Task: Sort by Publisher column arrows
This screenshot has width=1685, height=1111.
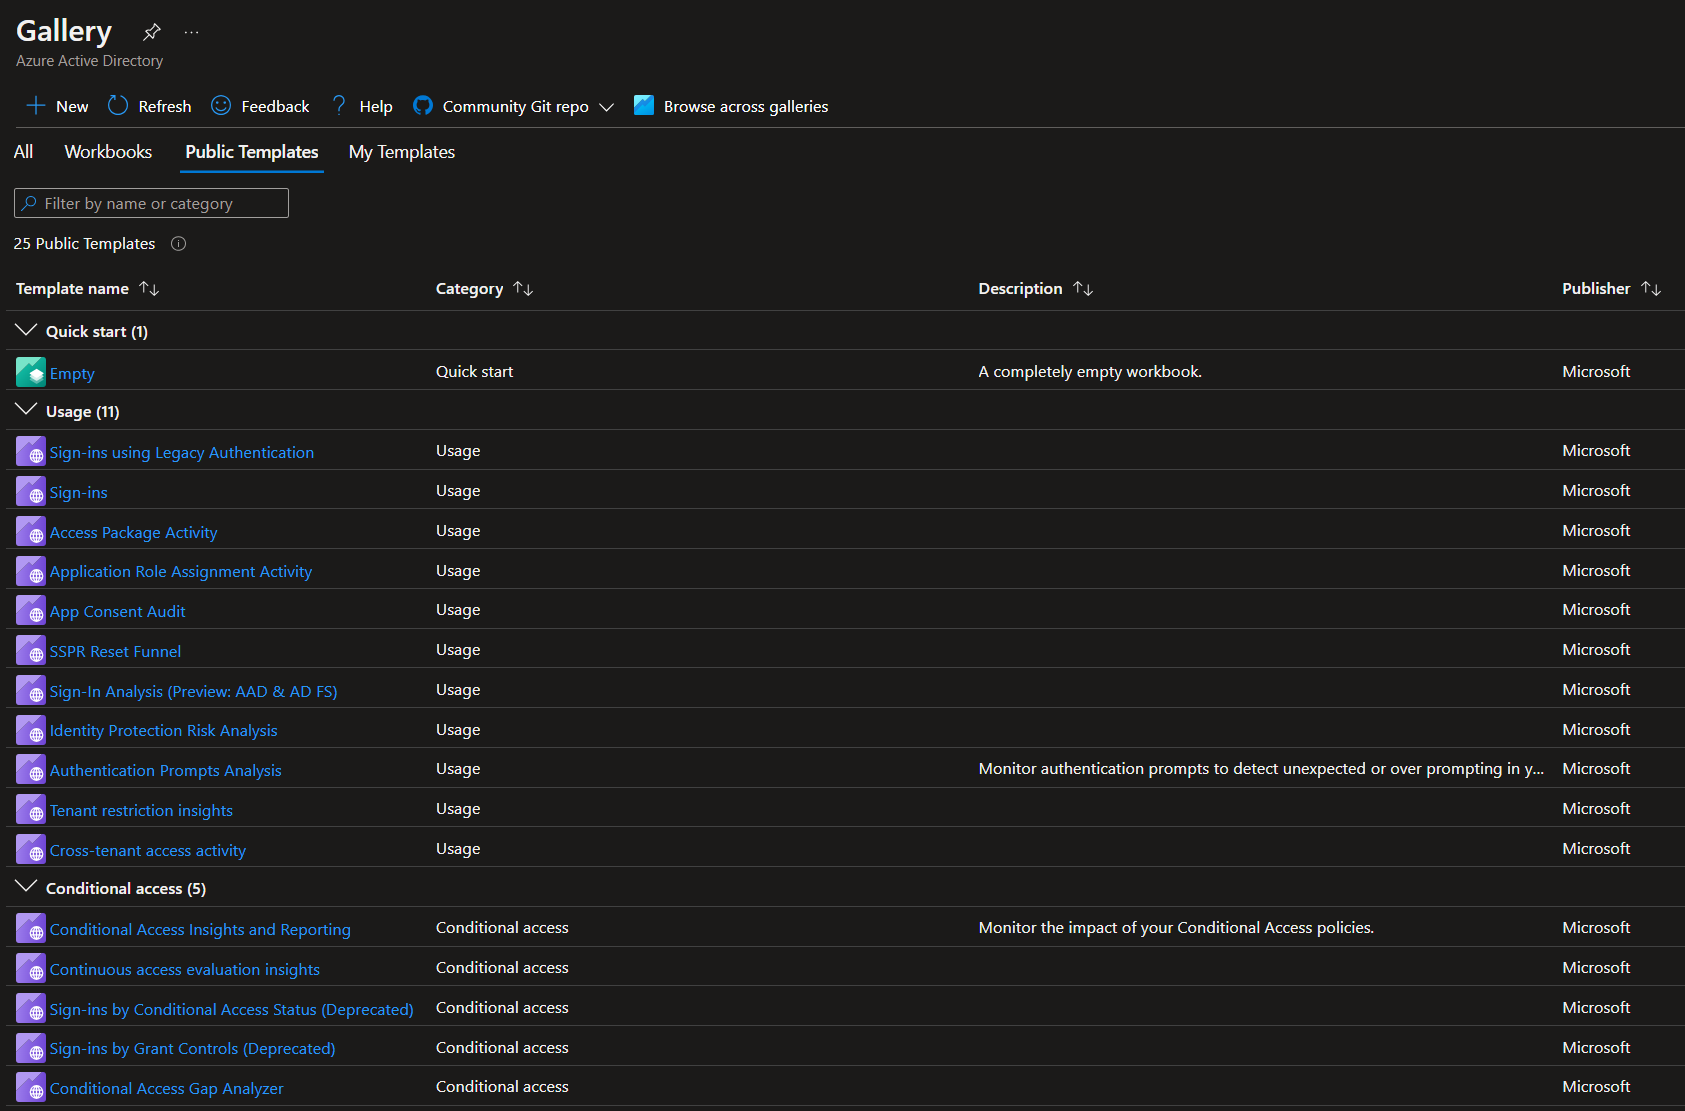Action: (1651, 289)
